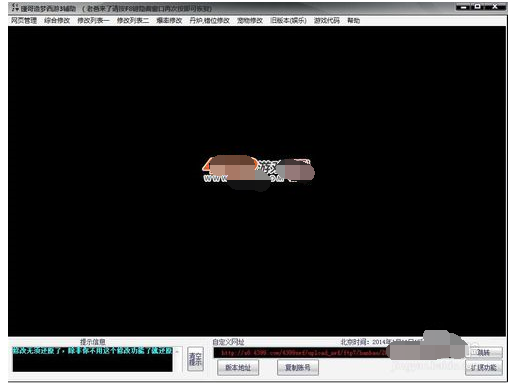Open the 帮助 menu
This screenshot has width=521, height=383.
tap(354, 21)
